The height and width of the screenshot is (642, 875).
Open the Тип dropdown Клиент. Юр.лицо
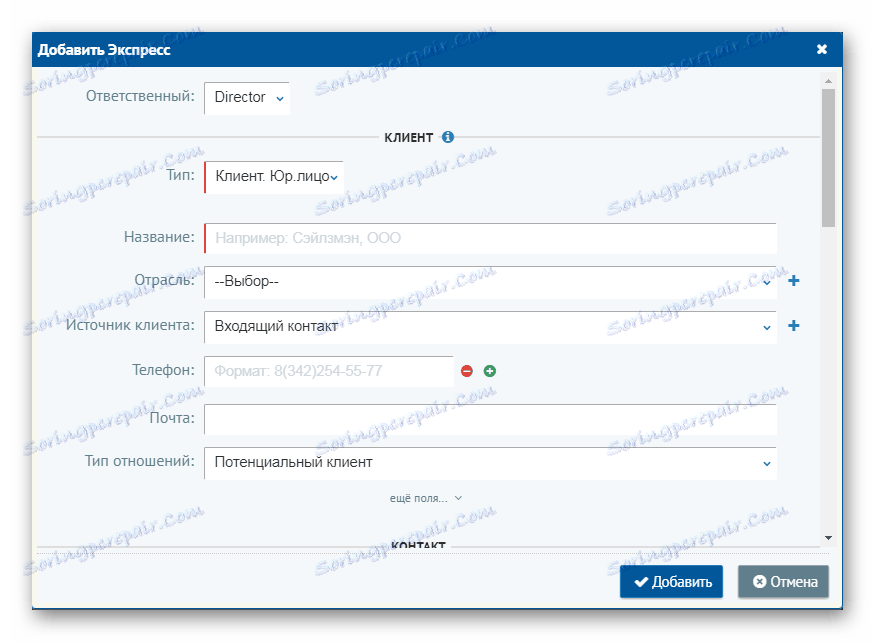[274, 177]
